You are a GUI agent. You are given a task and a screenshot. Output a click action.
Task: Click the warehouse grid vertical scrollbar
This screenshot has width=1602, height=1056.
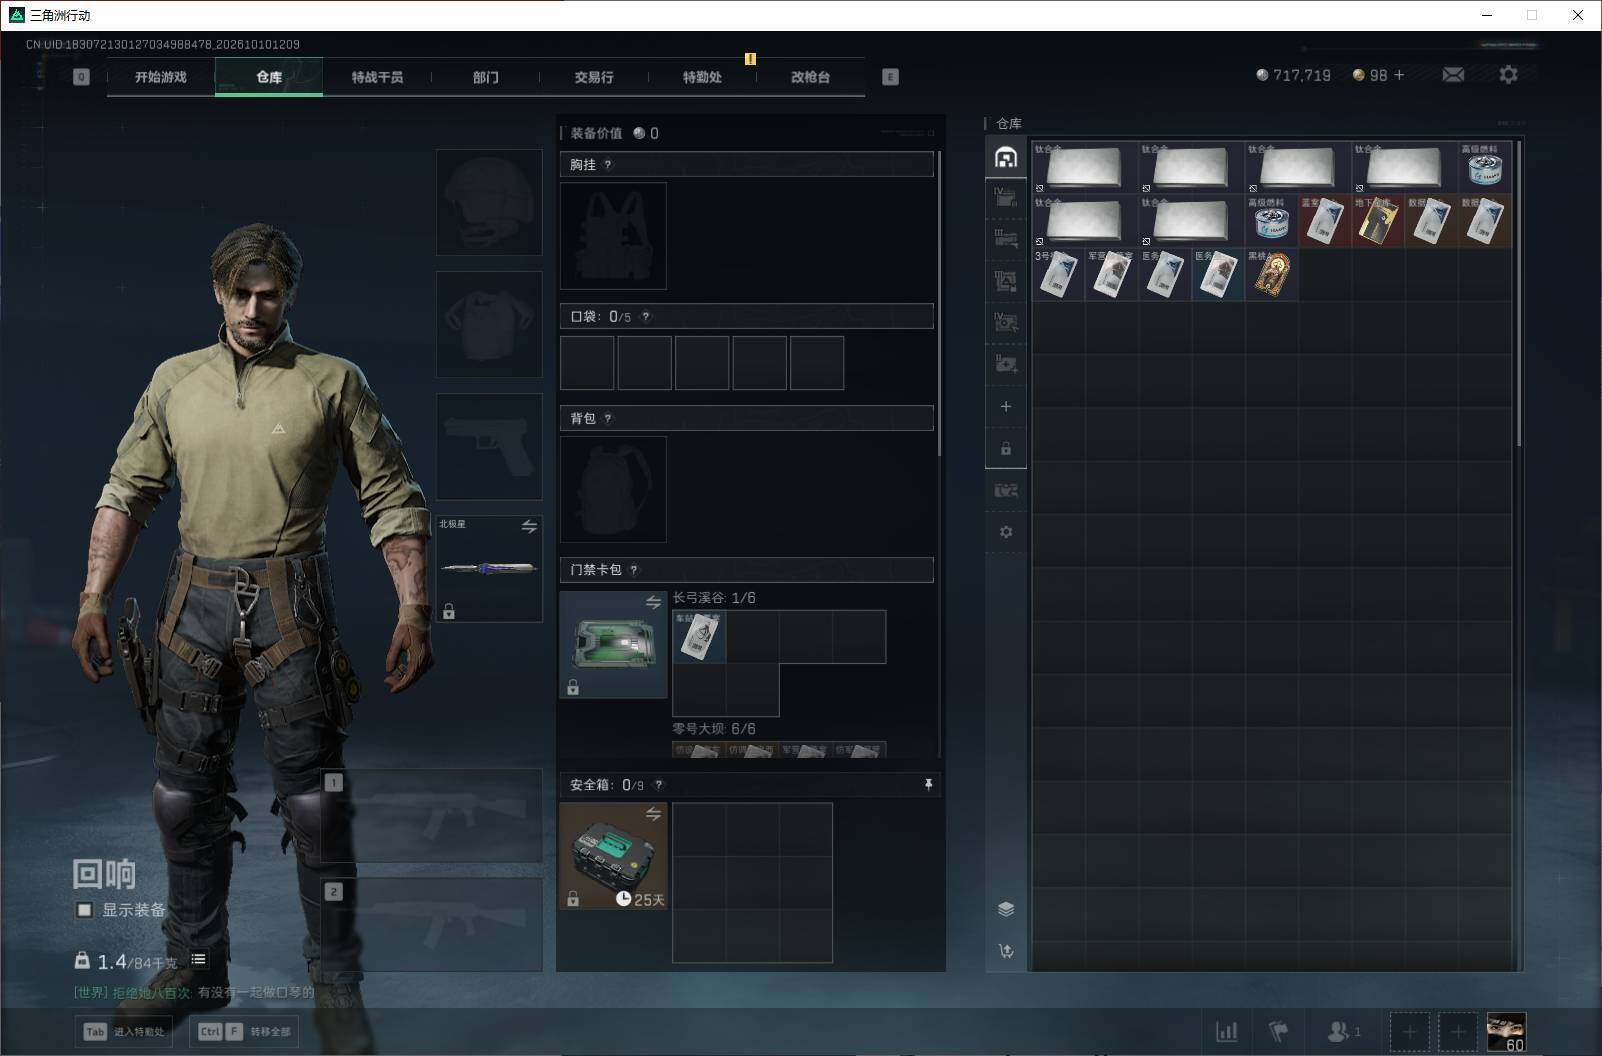(1518, 293)
